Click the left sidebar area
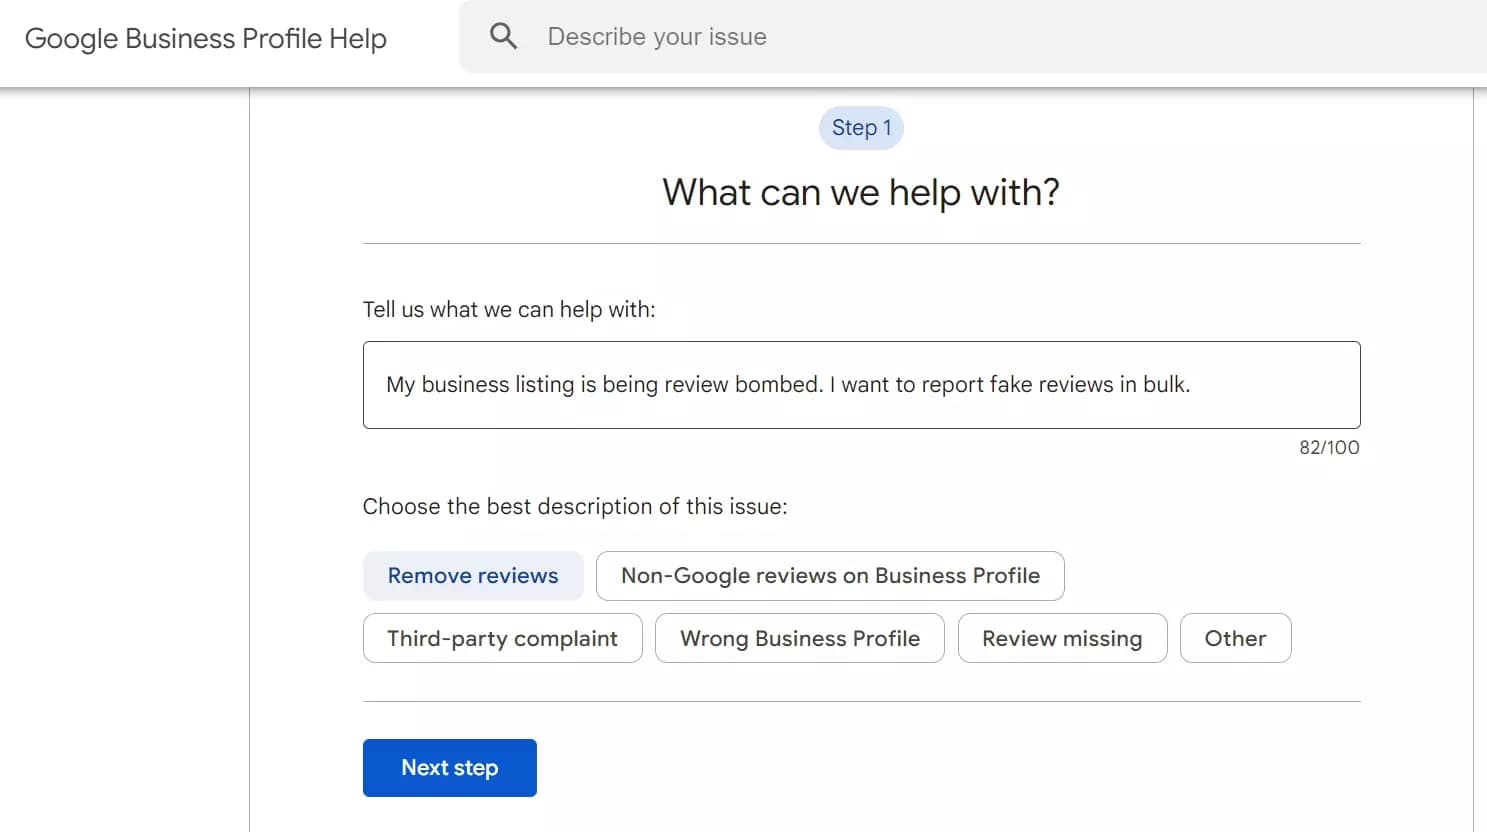Image resolution: width=1487 pixels, height=832 pixels. click(x=120, y=450)
